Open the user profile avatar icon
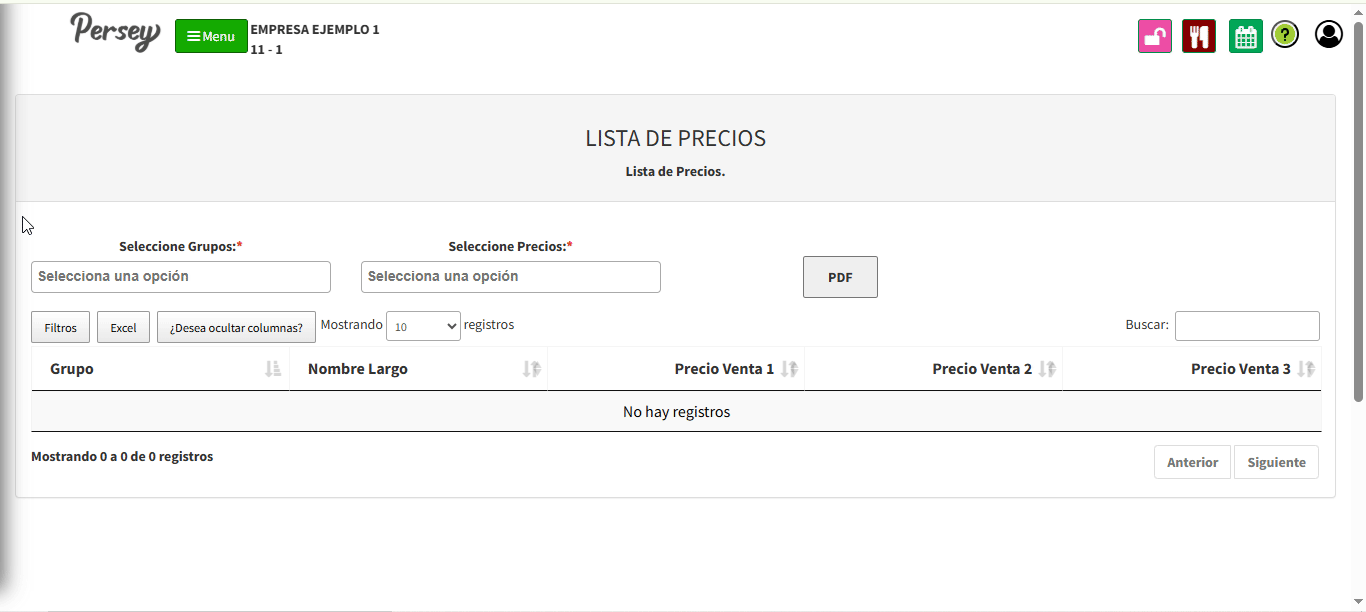 coord(1328,35)
